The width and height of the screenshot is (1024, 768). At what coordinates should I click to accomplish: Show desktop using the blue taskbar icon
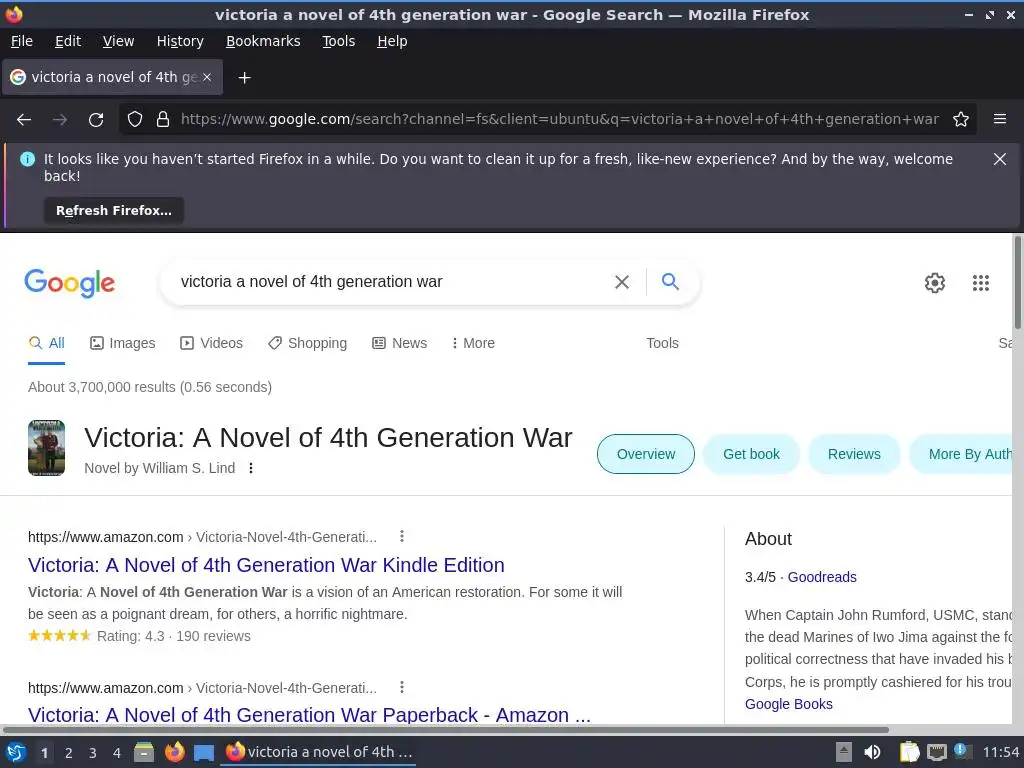tap(204, 753)
